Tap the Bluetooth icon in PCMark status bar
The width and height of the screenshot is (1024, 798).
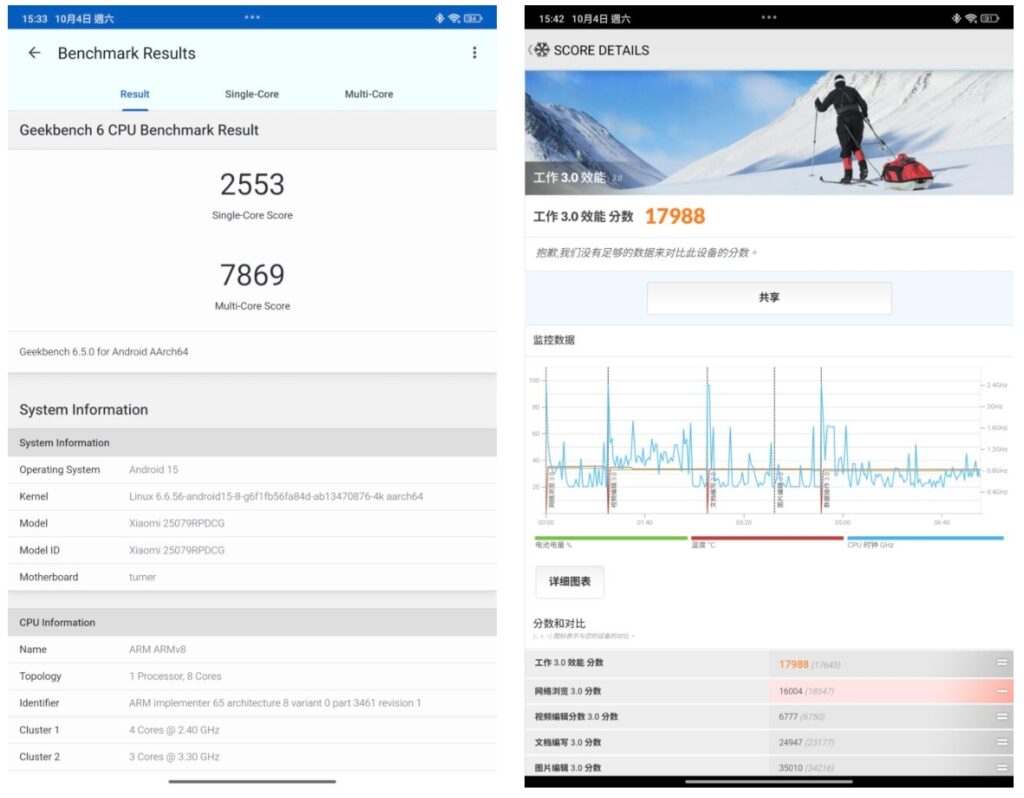coord(957,19)
